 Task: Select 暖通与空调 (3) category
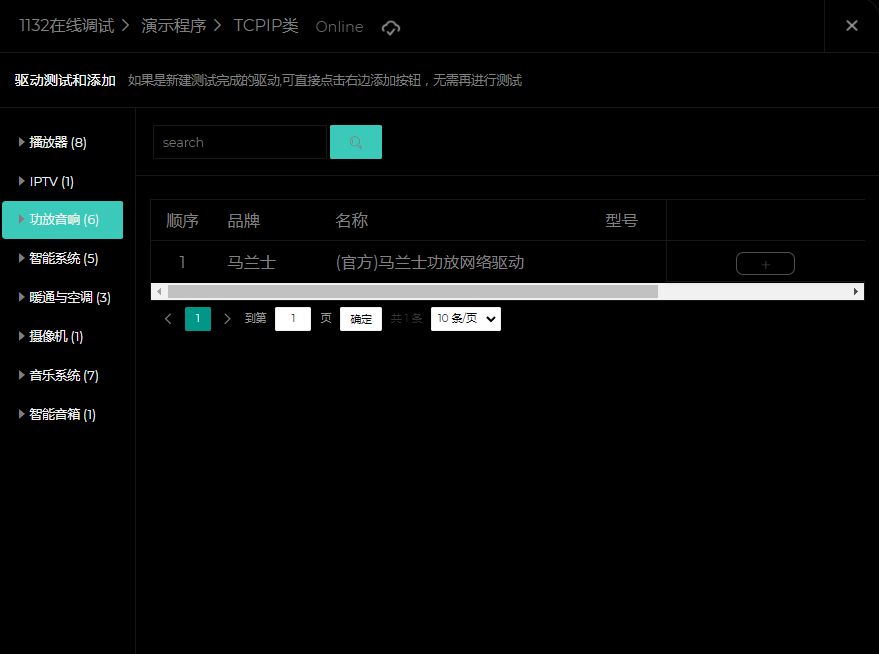point(69,297)
